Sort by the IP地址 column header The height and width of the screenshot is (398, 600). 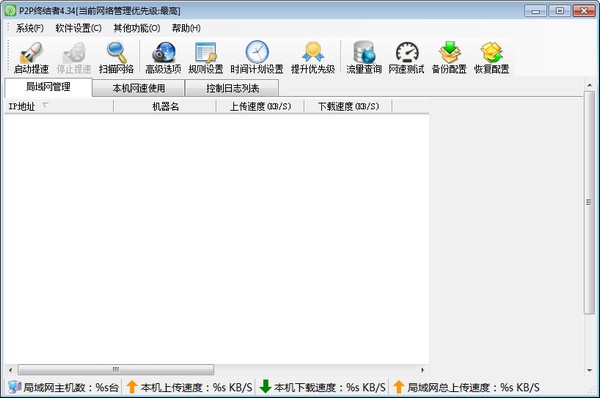tap(59, 106)
